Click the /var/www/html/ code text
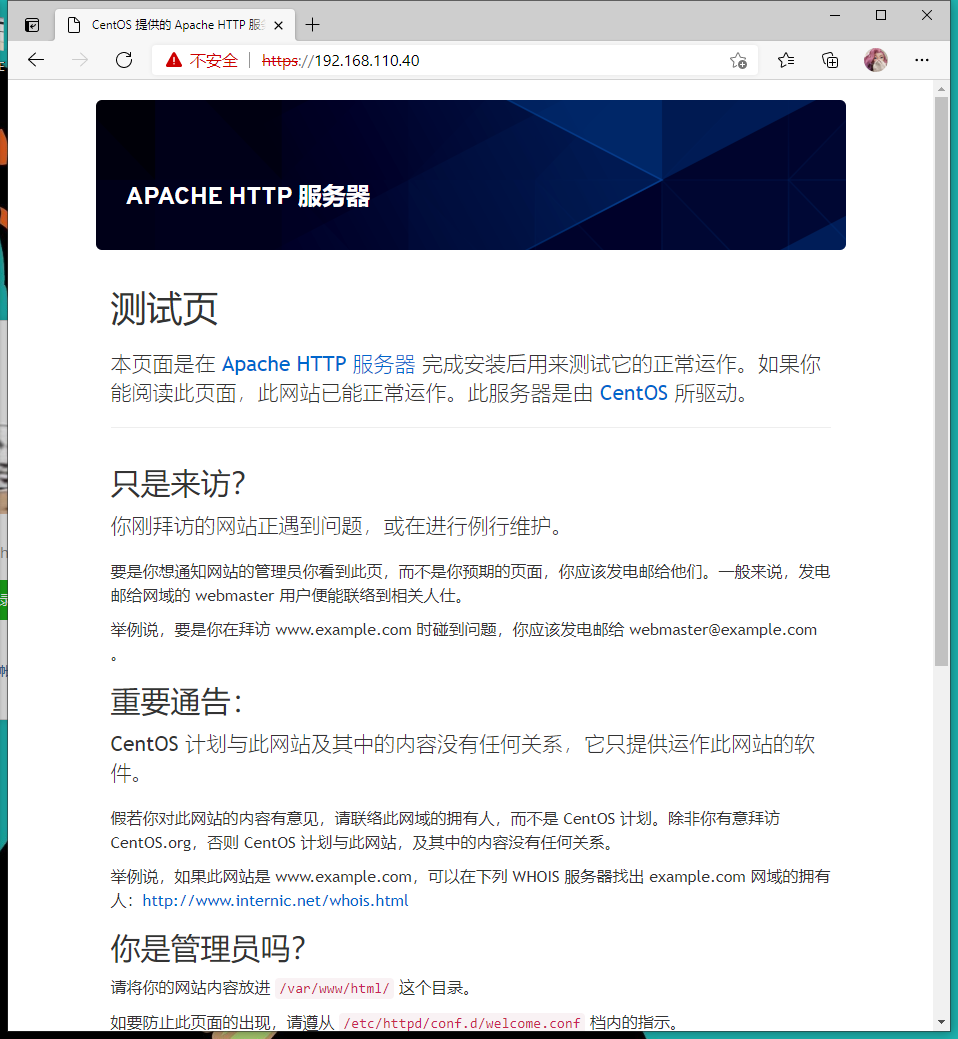958x1039 pixels. click(334, 988)
